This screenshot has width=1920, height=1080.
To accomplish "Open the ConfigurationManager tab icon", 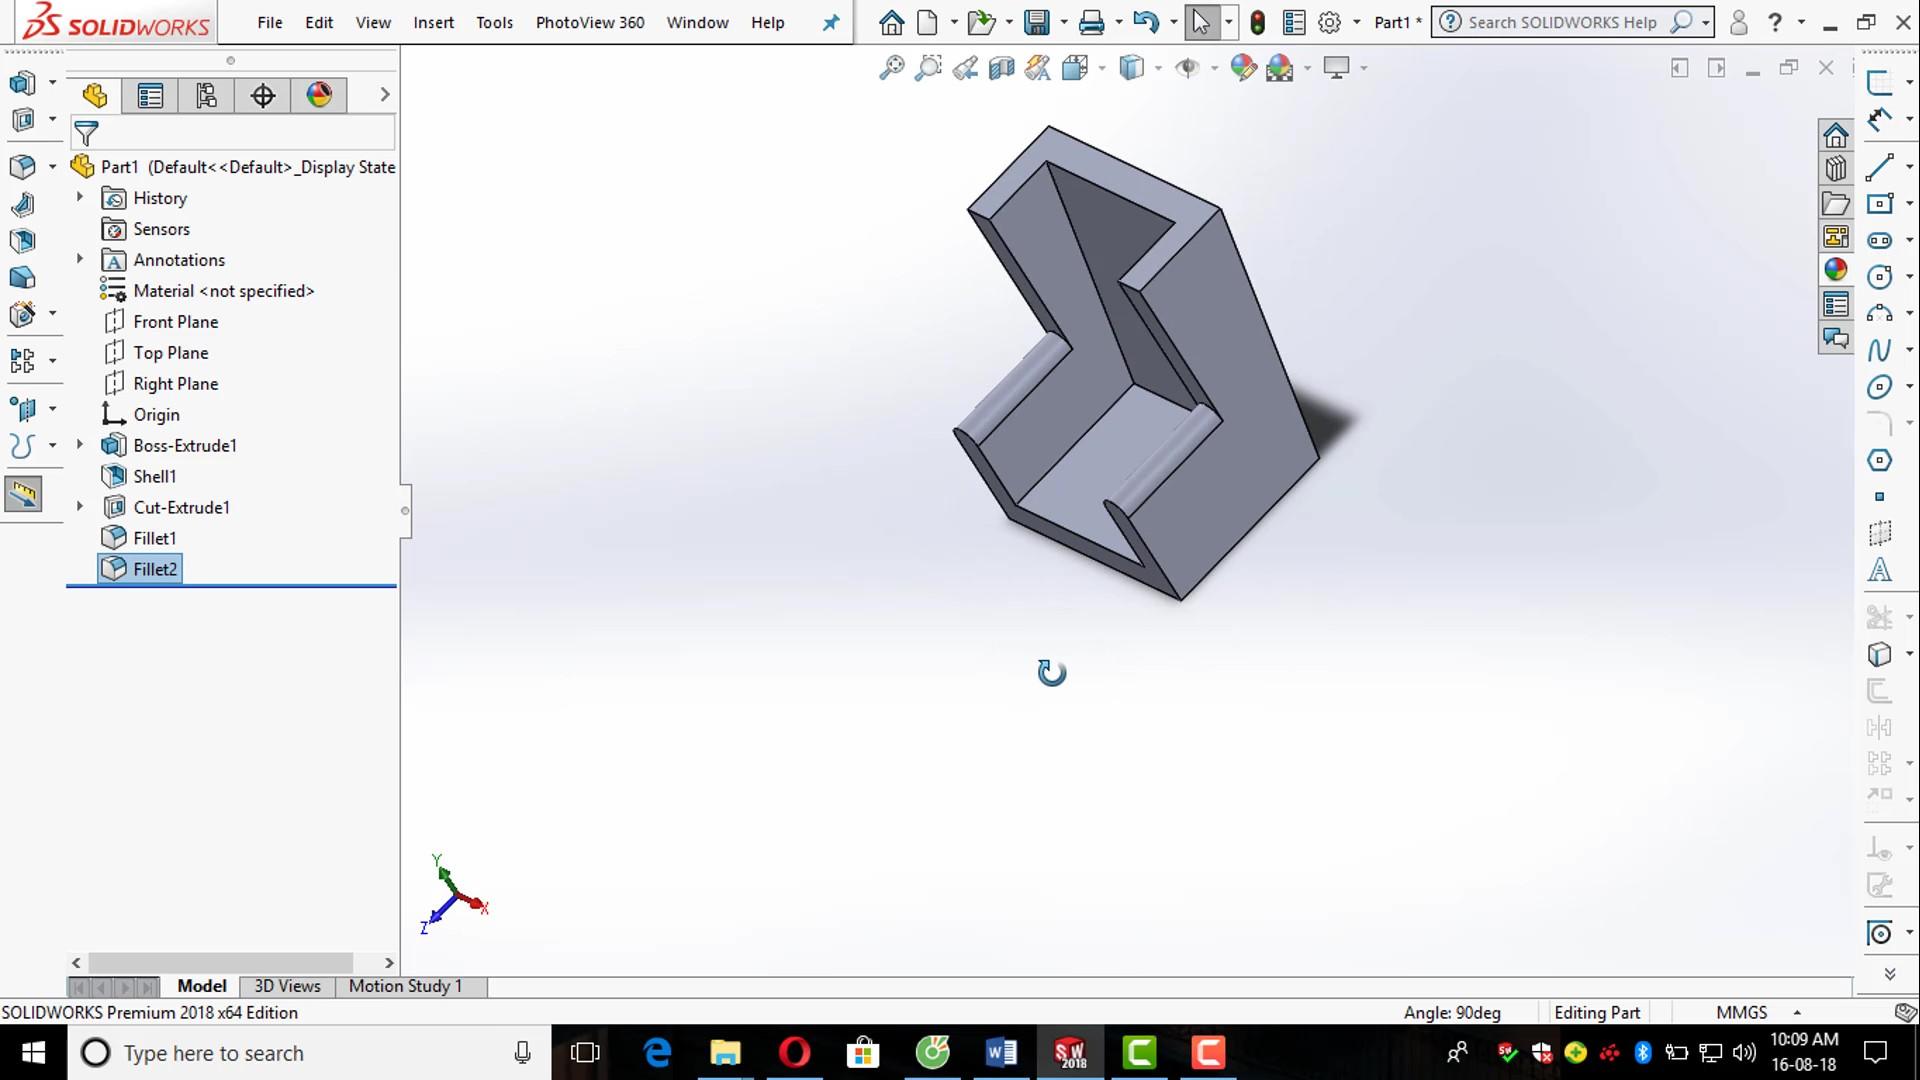I will [x=206, y=96].
